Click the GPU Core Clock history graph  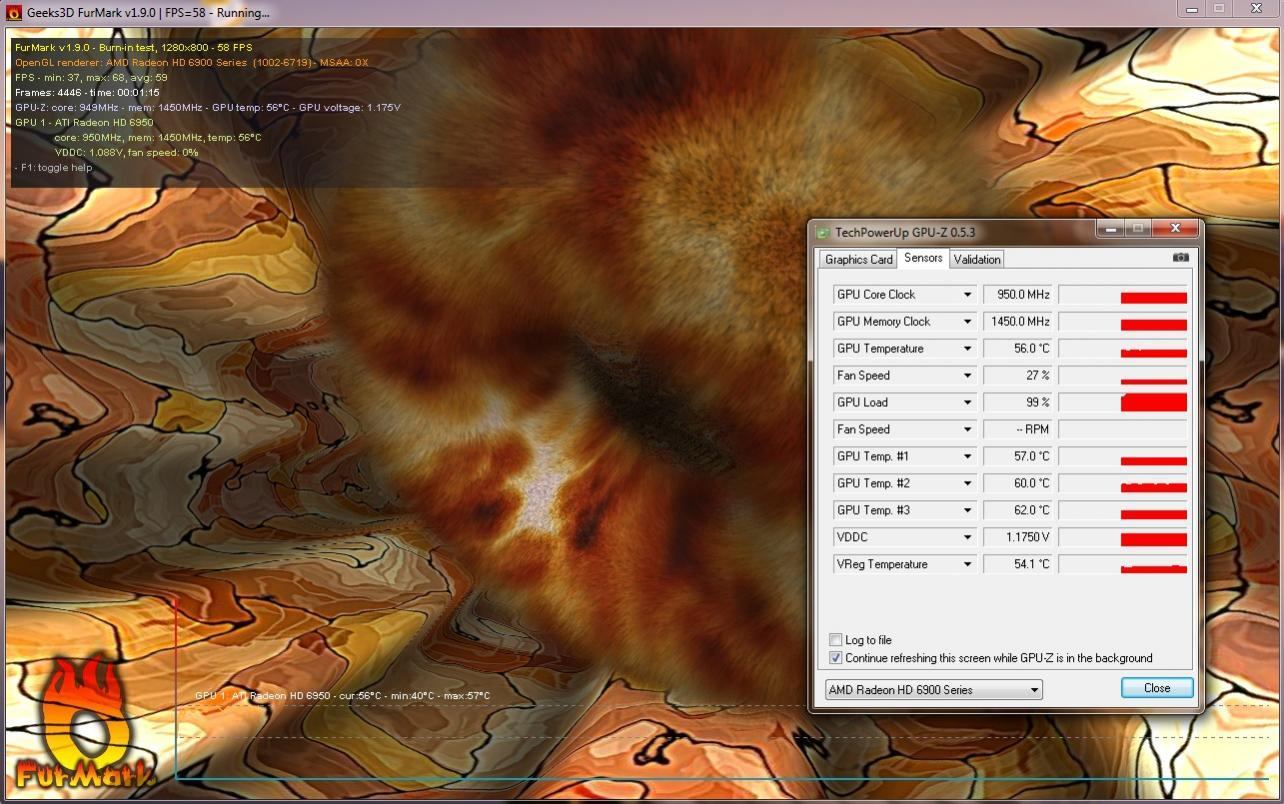point(1123,295)
